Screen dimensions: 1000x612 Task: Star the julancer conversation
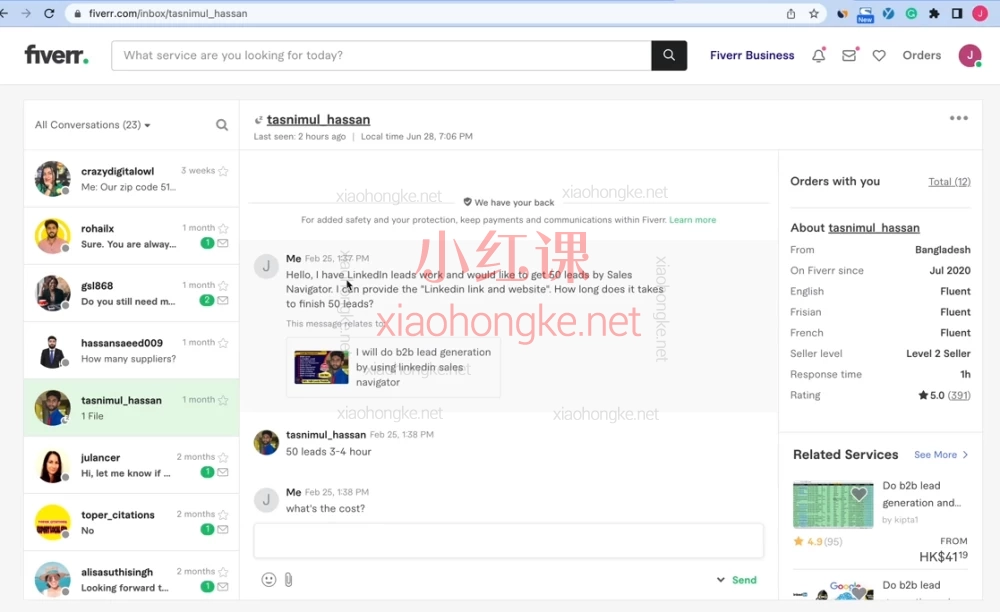(223, 457)
